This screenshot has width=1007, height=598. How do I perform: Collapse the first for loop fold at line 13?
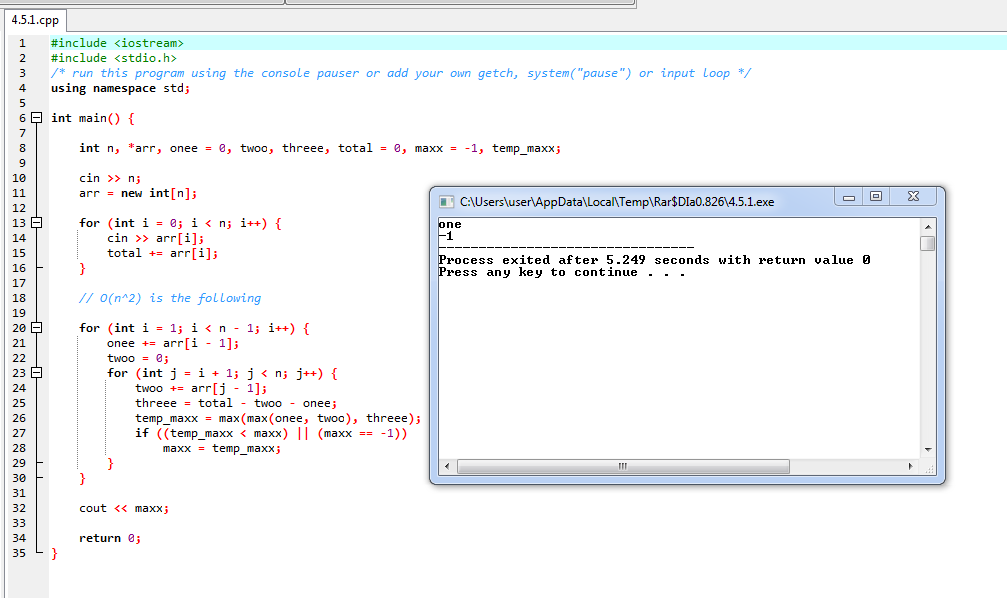point(37,223)
